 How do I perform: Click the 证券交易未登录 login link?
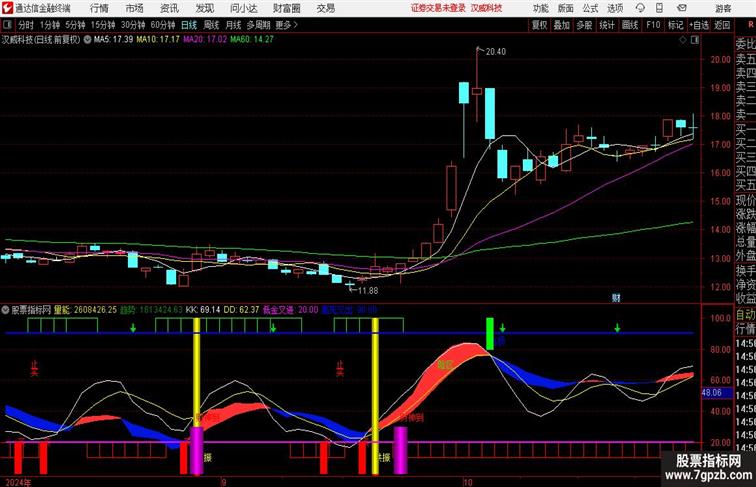click(x=438, y=8)
